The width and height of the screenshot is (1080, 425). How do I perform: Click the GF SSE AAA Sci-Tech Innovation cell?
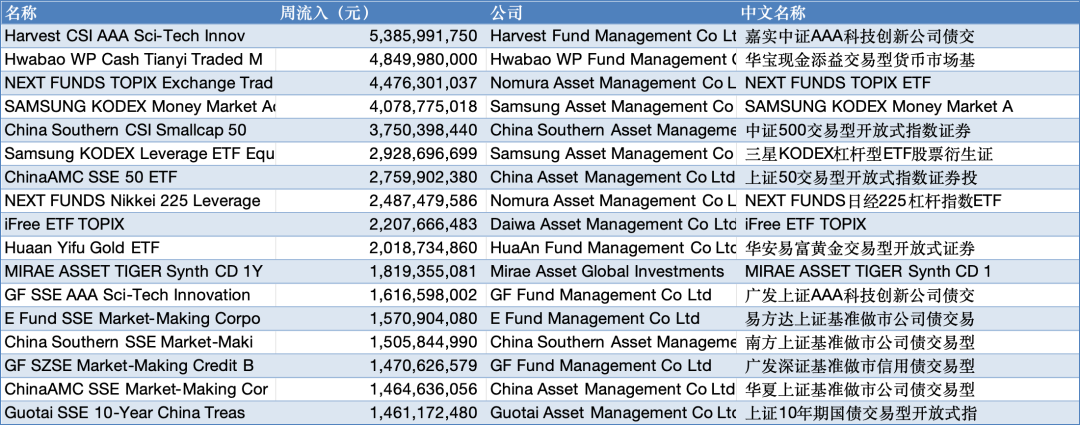(138, 296)
